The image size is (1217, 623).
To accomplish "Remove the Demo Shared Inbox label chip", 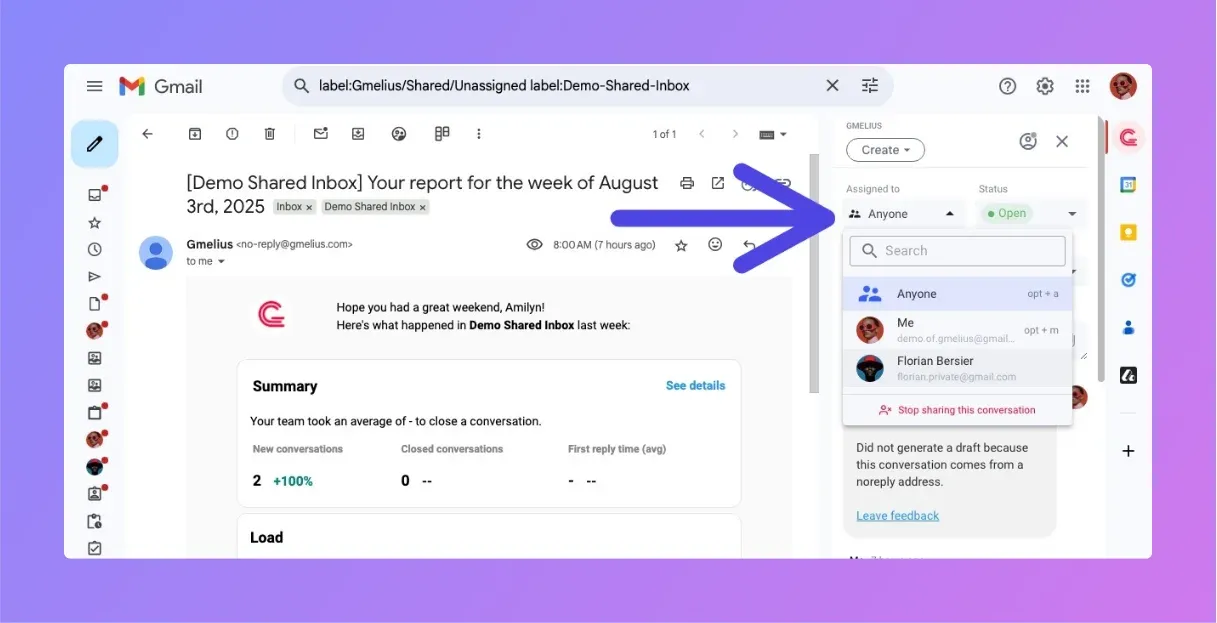I will (422, 207).
